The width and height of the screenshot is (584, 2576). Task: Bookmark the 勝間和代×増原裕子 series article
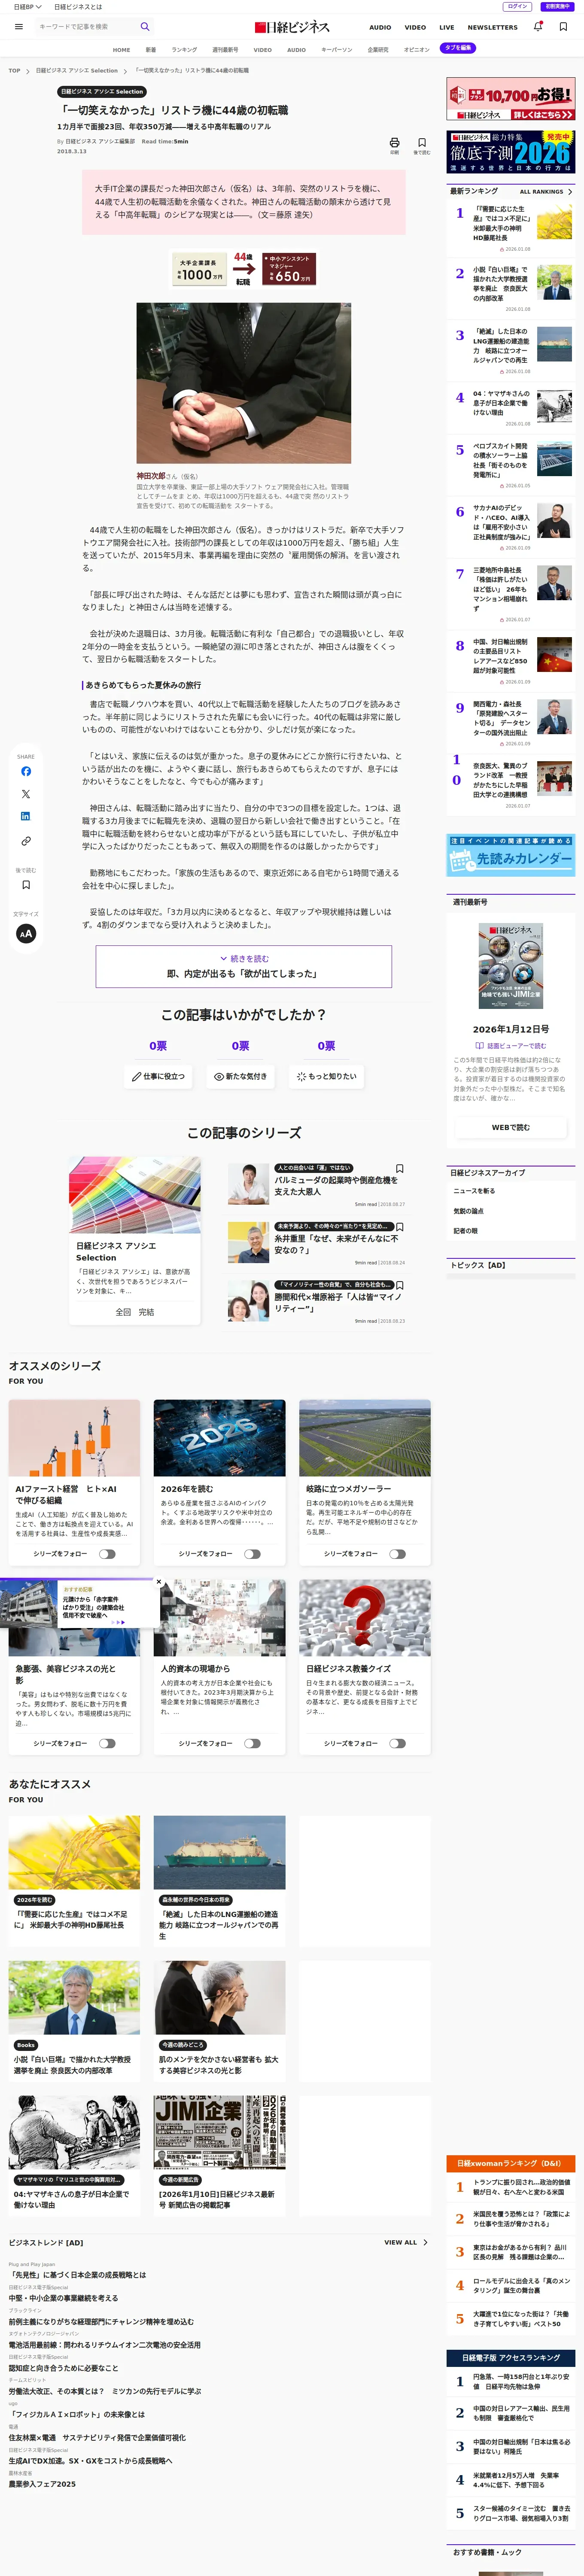tap(400, 1285)
